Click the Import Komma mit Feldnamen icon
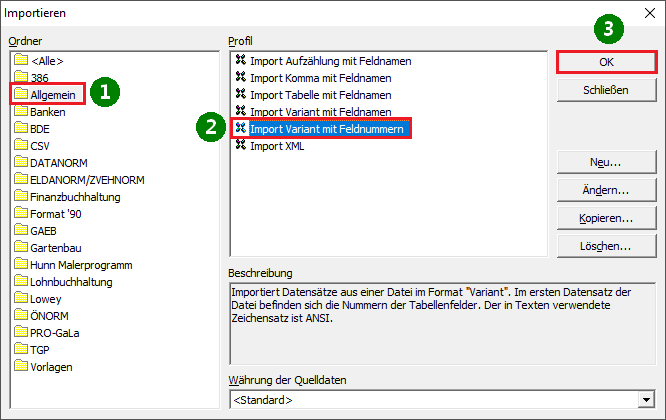This screenshot has width=666, height=420. 240,78
